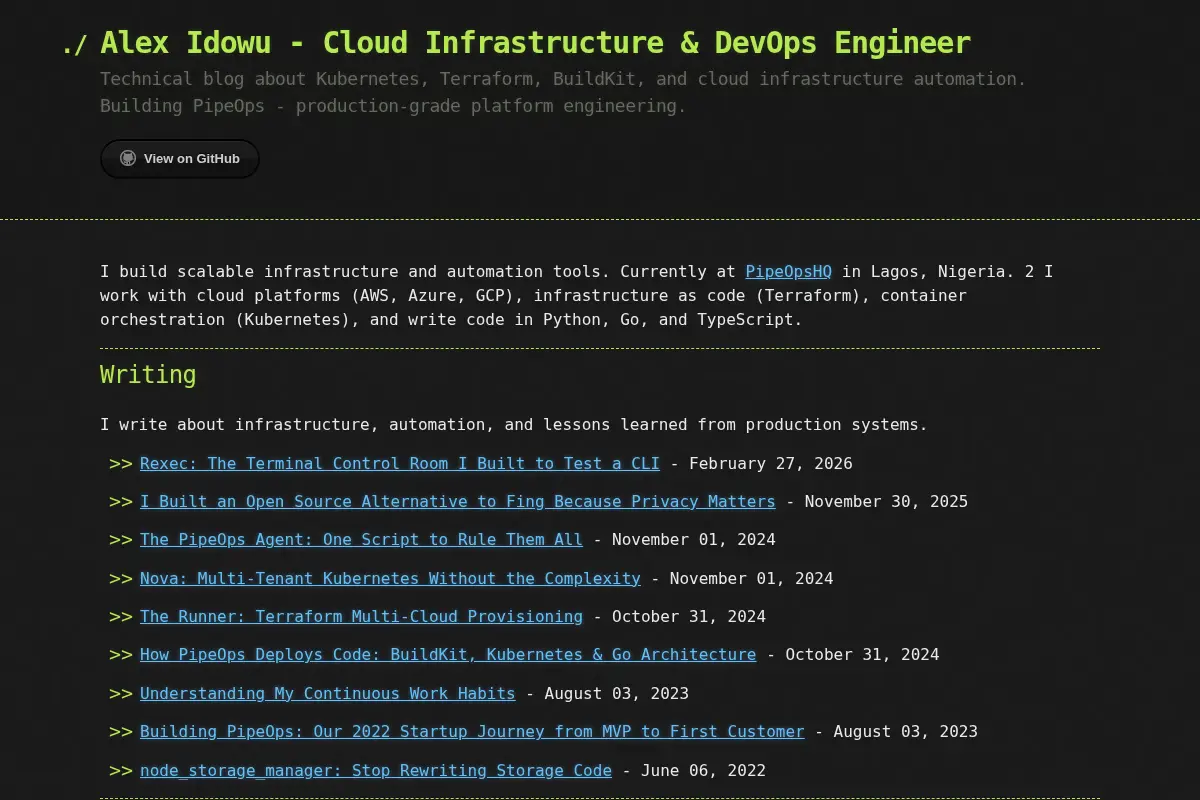
Task: Open Building PipeOps 2022 Startup Journey post
Action: click(472, 732)
